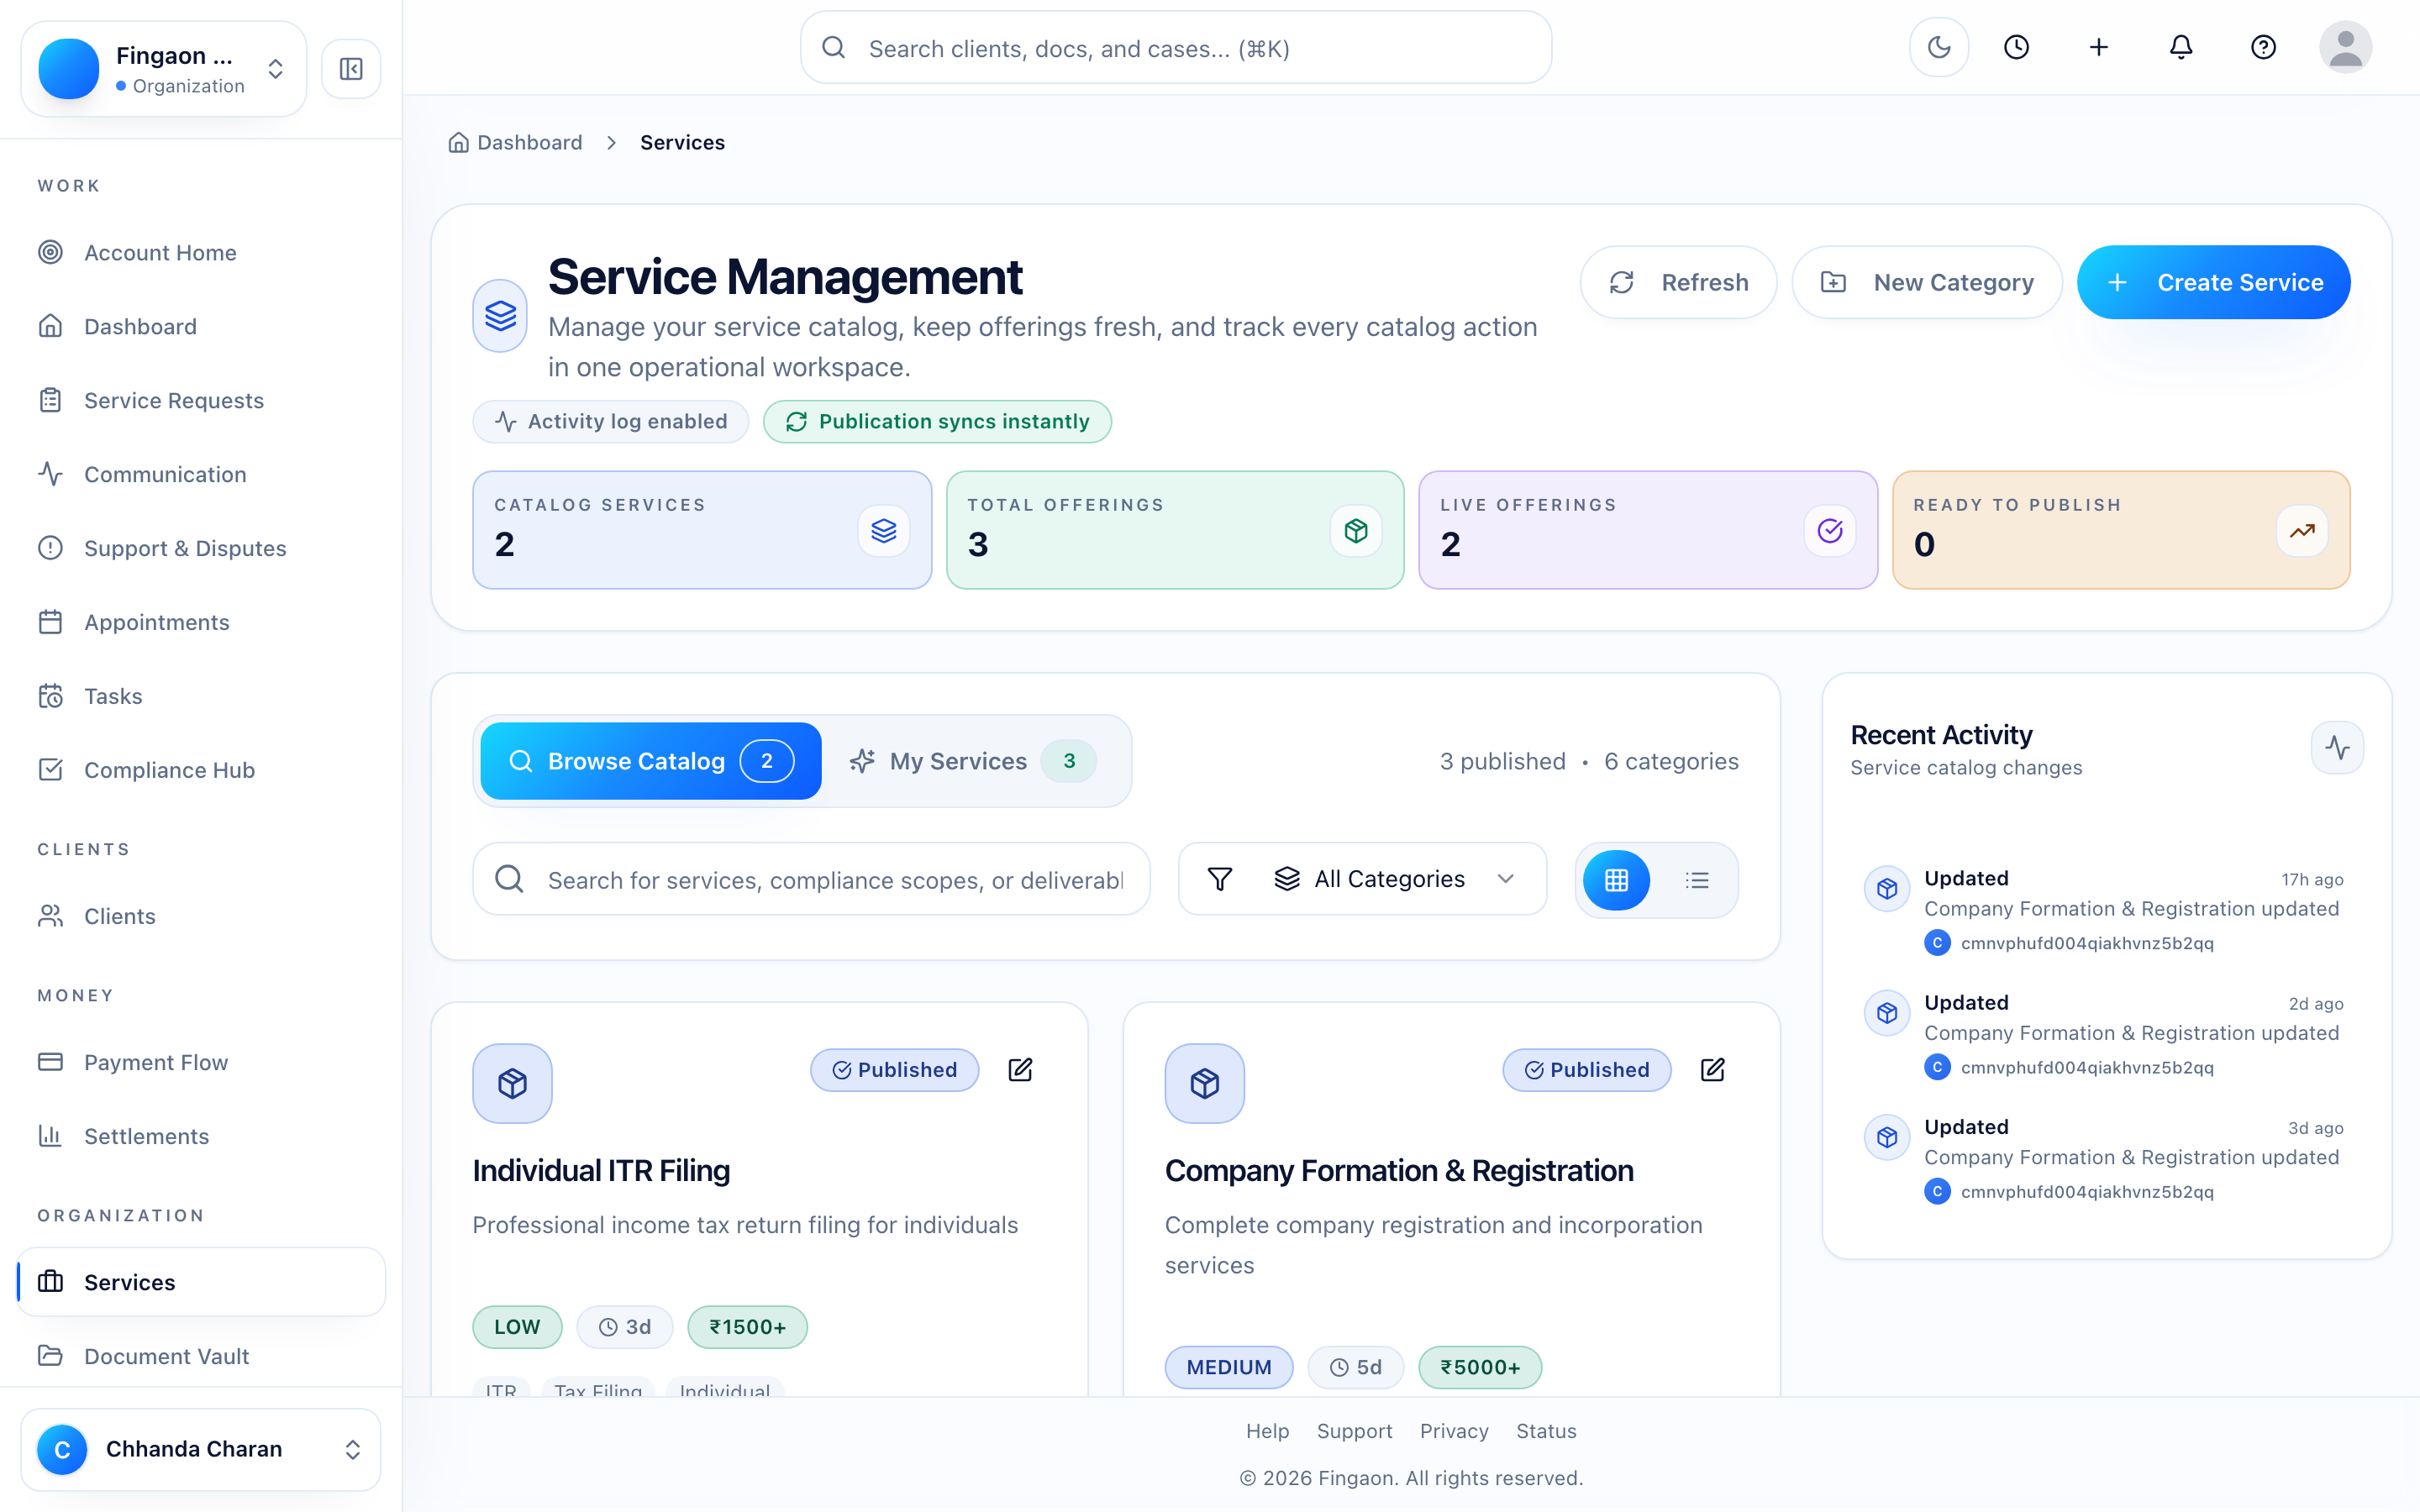The image size is (2420, 1512).
Task: Click the Appointments sidebar item
Action: coord(201,622)
